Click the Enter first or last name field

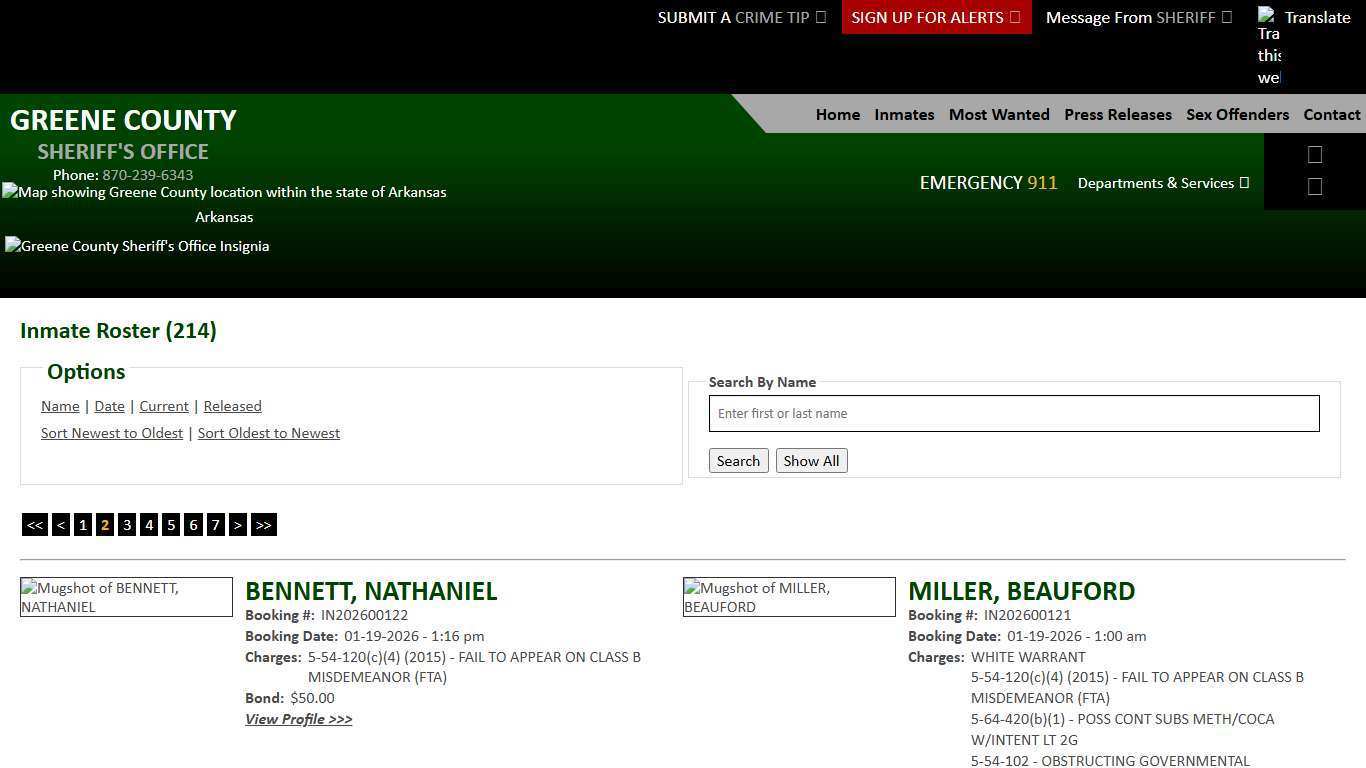click(1013, 413)
